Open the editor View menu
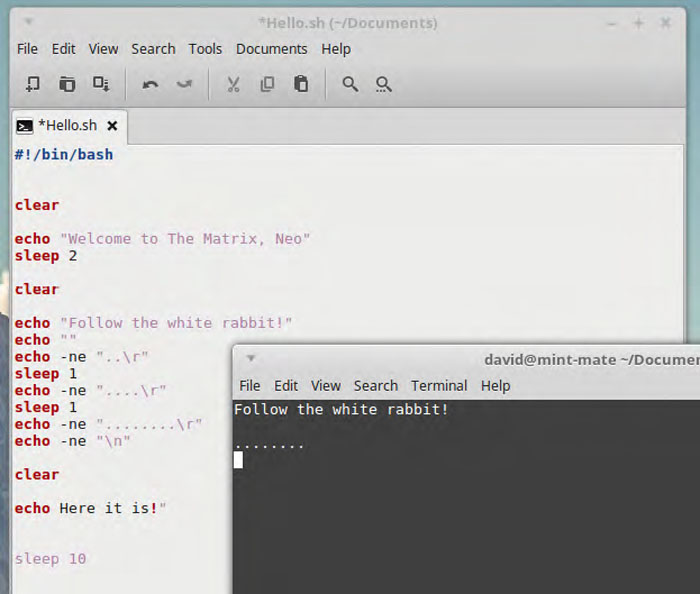 pos(103,49)
